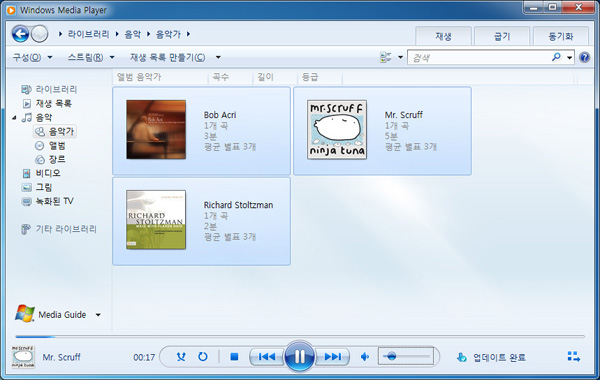This screenshot has width=600, height=380.
Task: Adjust the volume slider
Action: pos(406,357)
